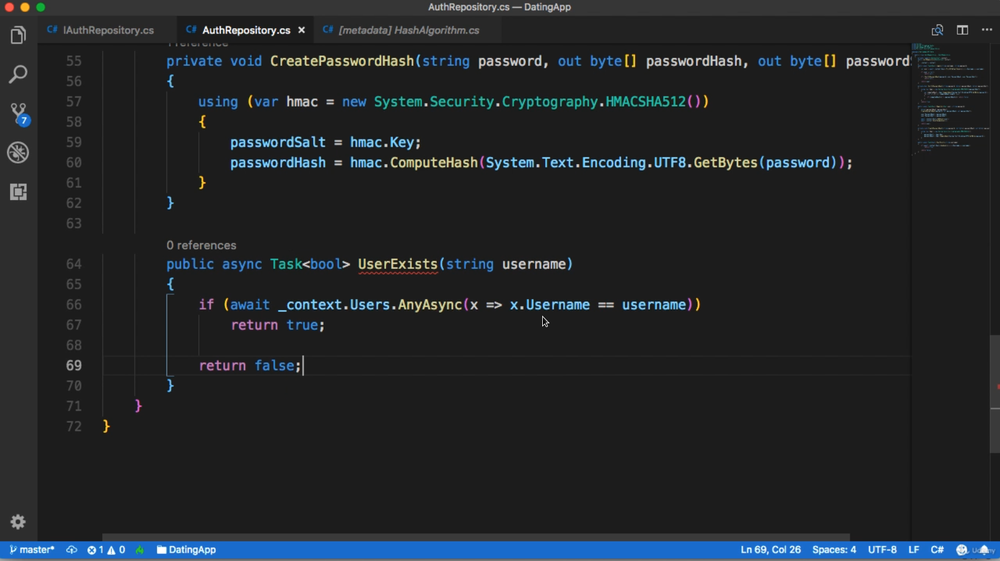The image size is (1000, 561).
Task: Split the editor with the split icon
Action: tap(962, 30)
